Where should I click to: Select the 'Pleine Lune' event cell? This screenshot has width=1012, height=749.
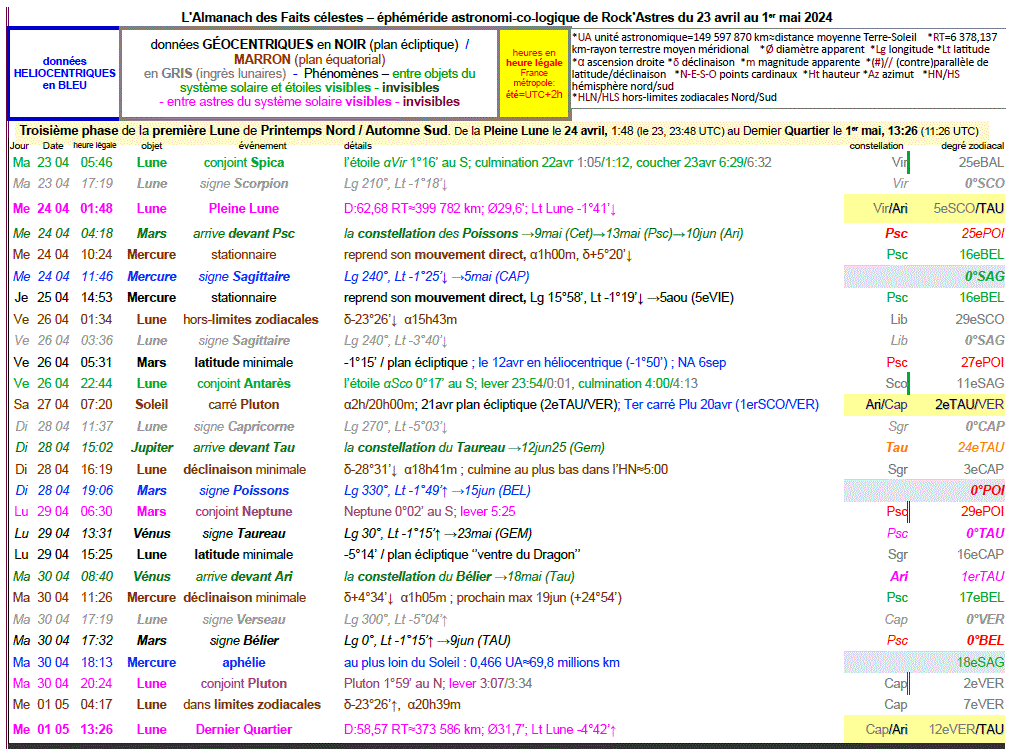244,208
